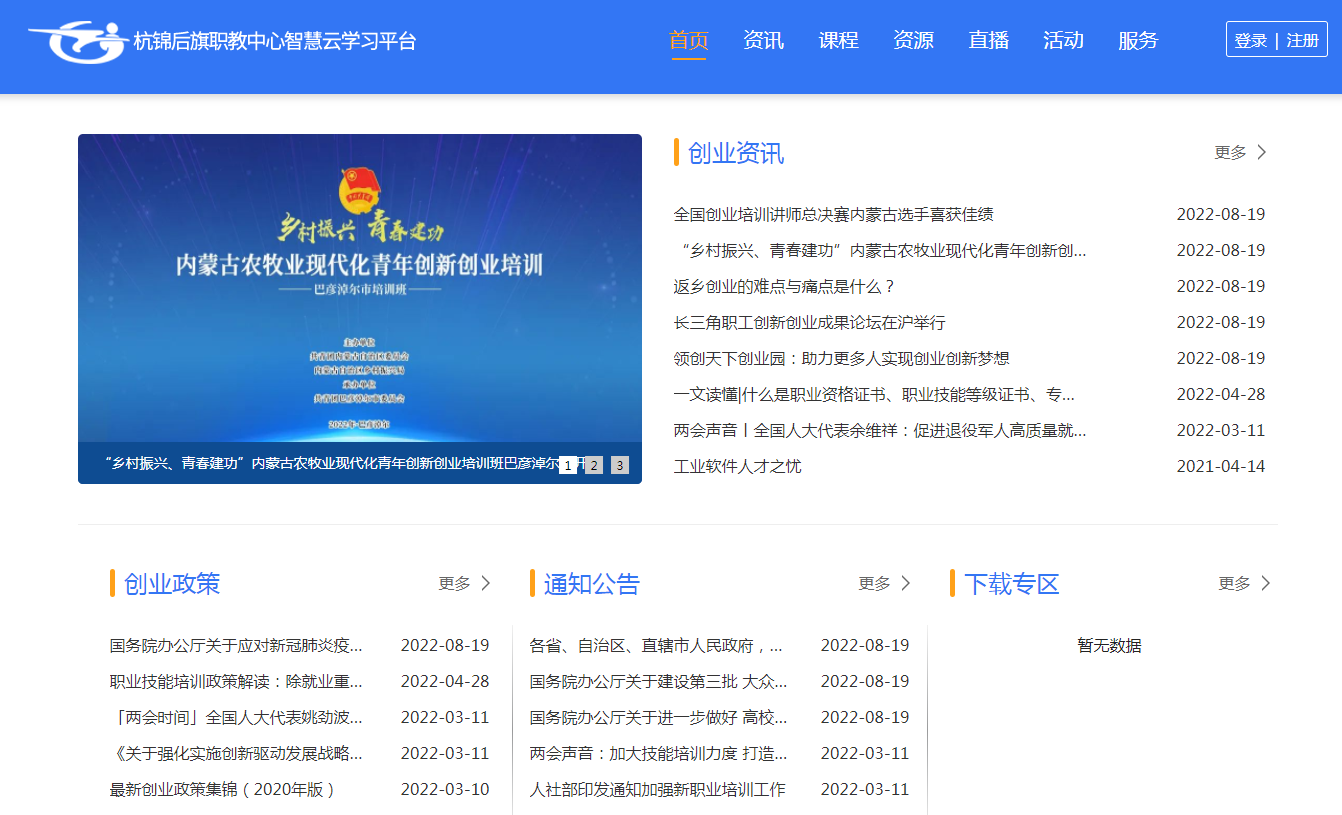
Task: Open the 资讯 navigation tab
Action: (x=763, y=41)
